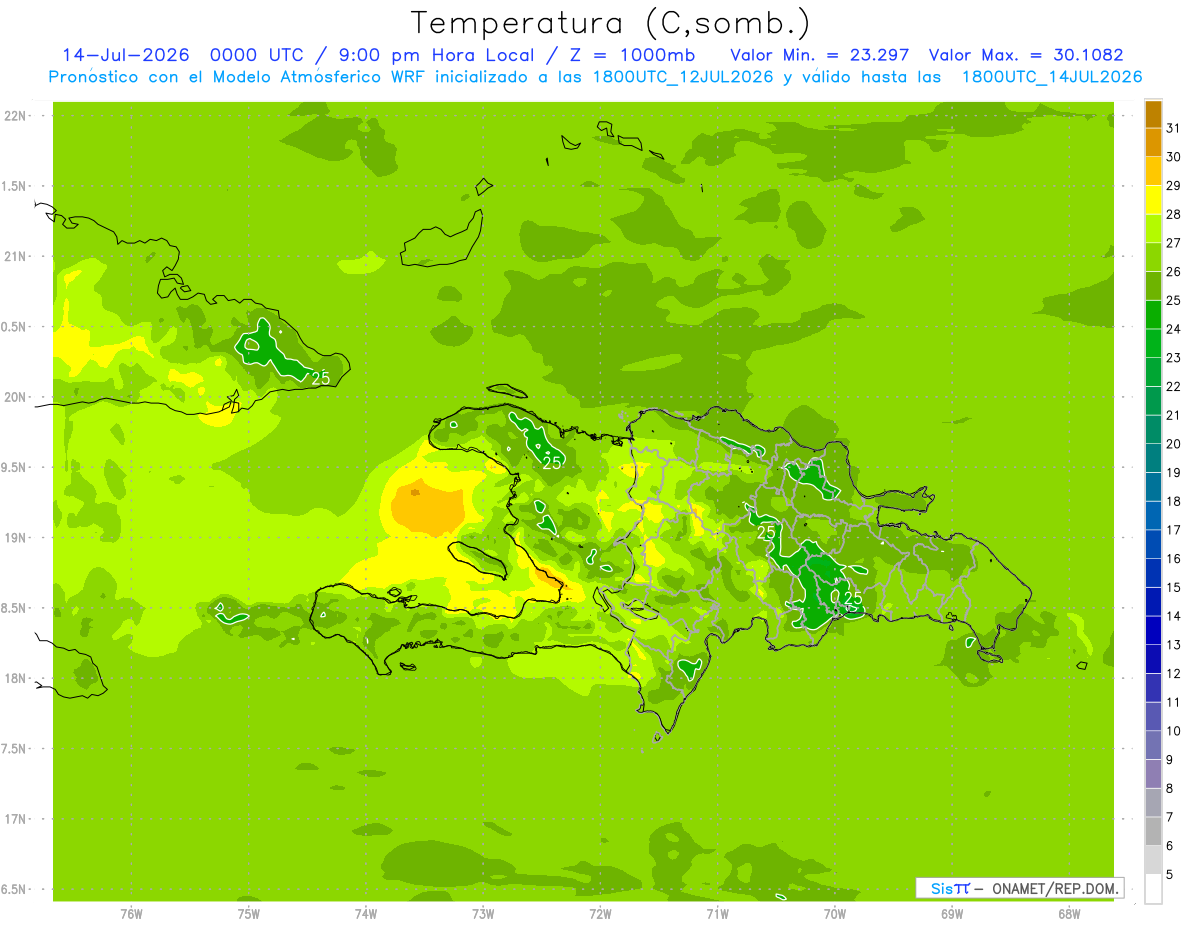Click the "0000 UTC" time label
Image resolution: width=1200 pixels, height=927 pixels.
click(x=256, y=55)
